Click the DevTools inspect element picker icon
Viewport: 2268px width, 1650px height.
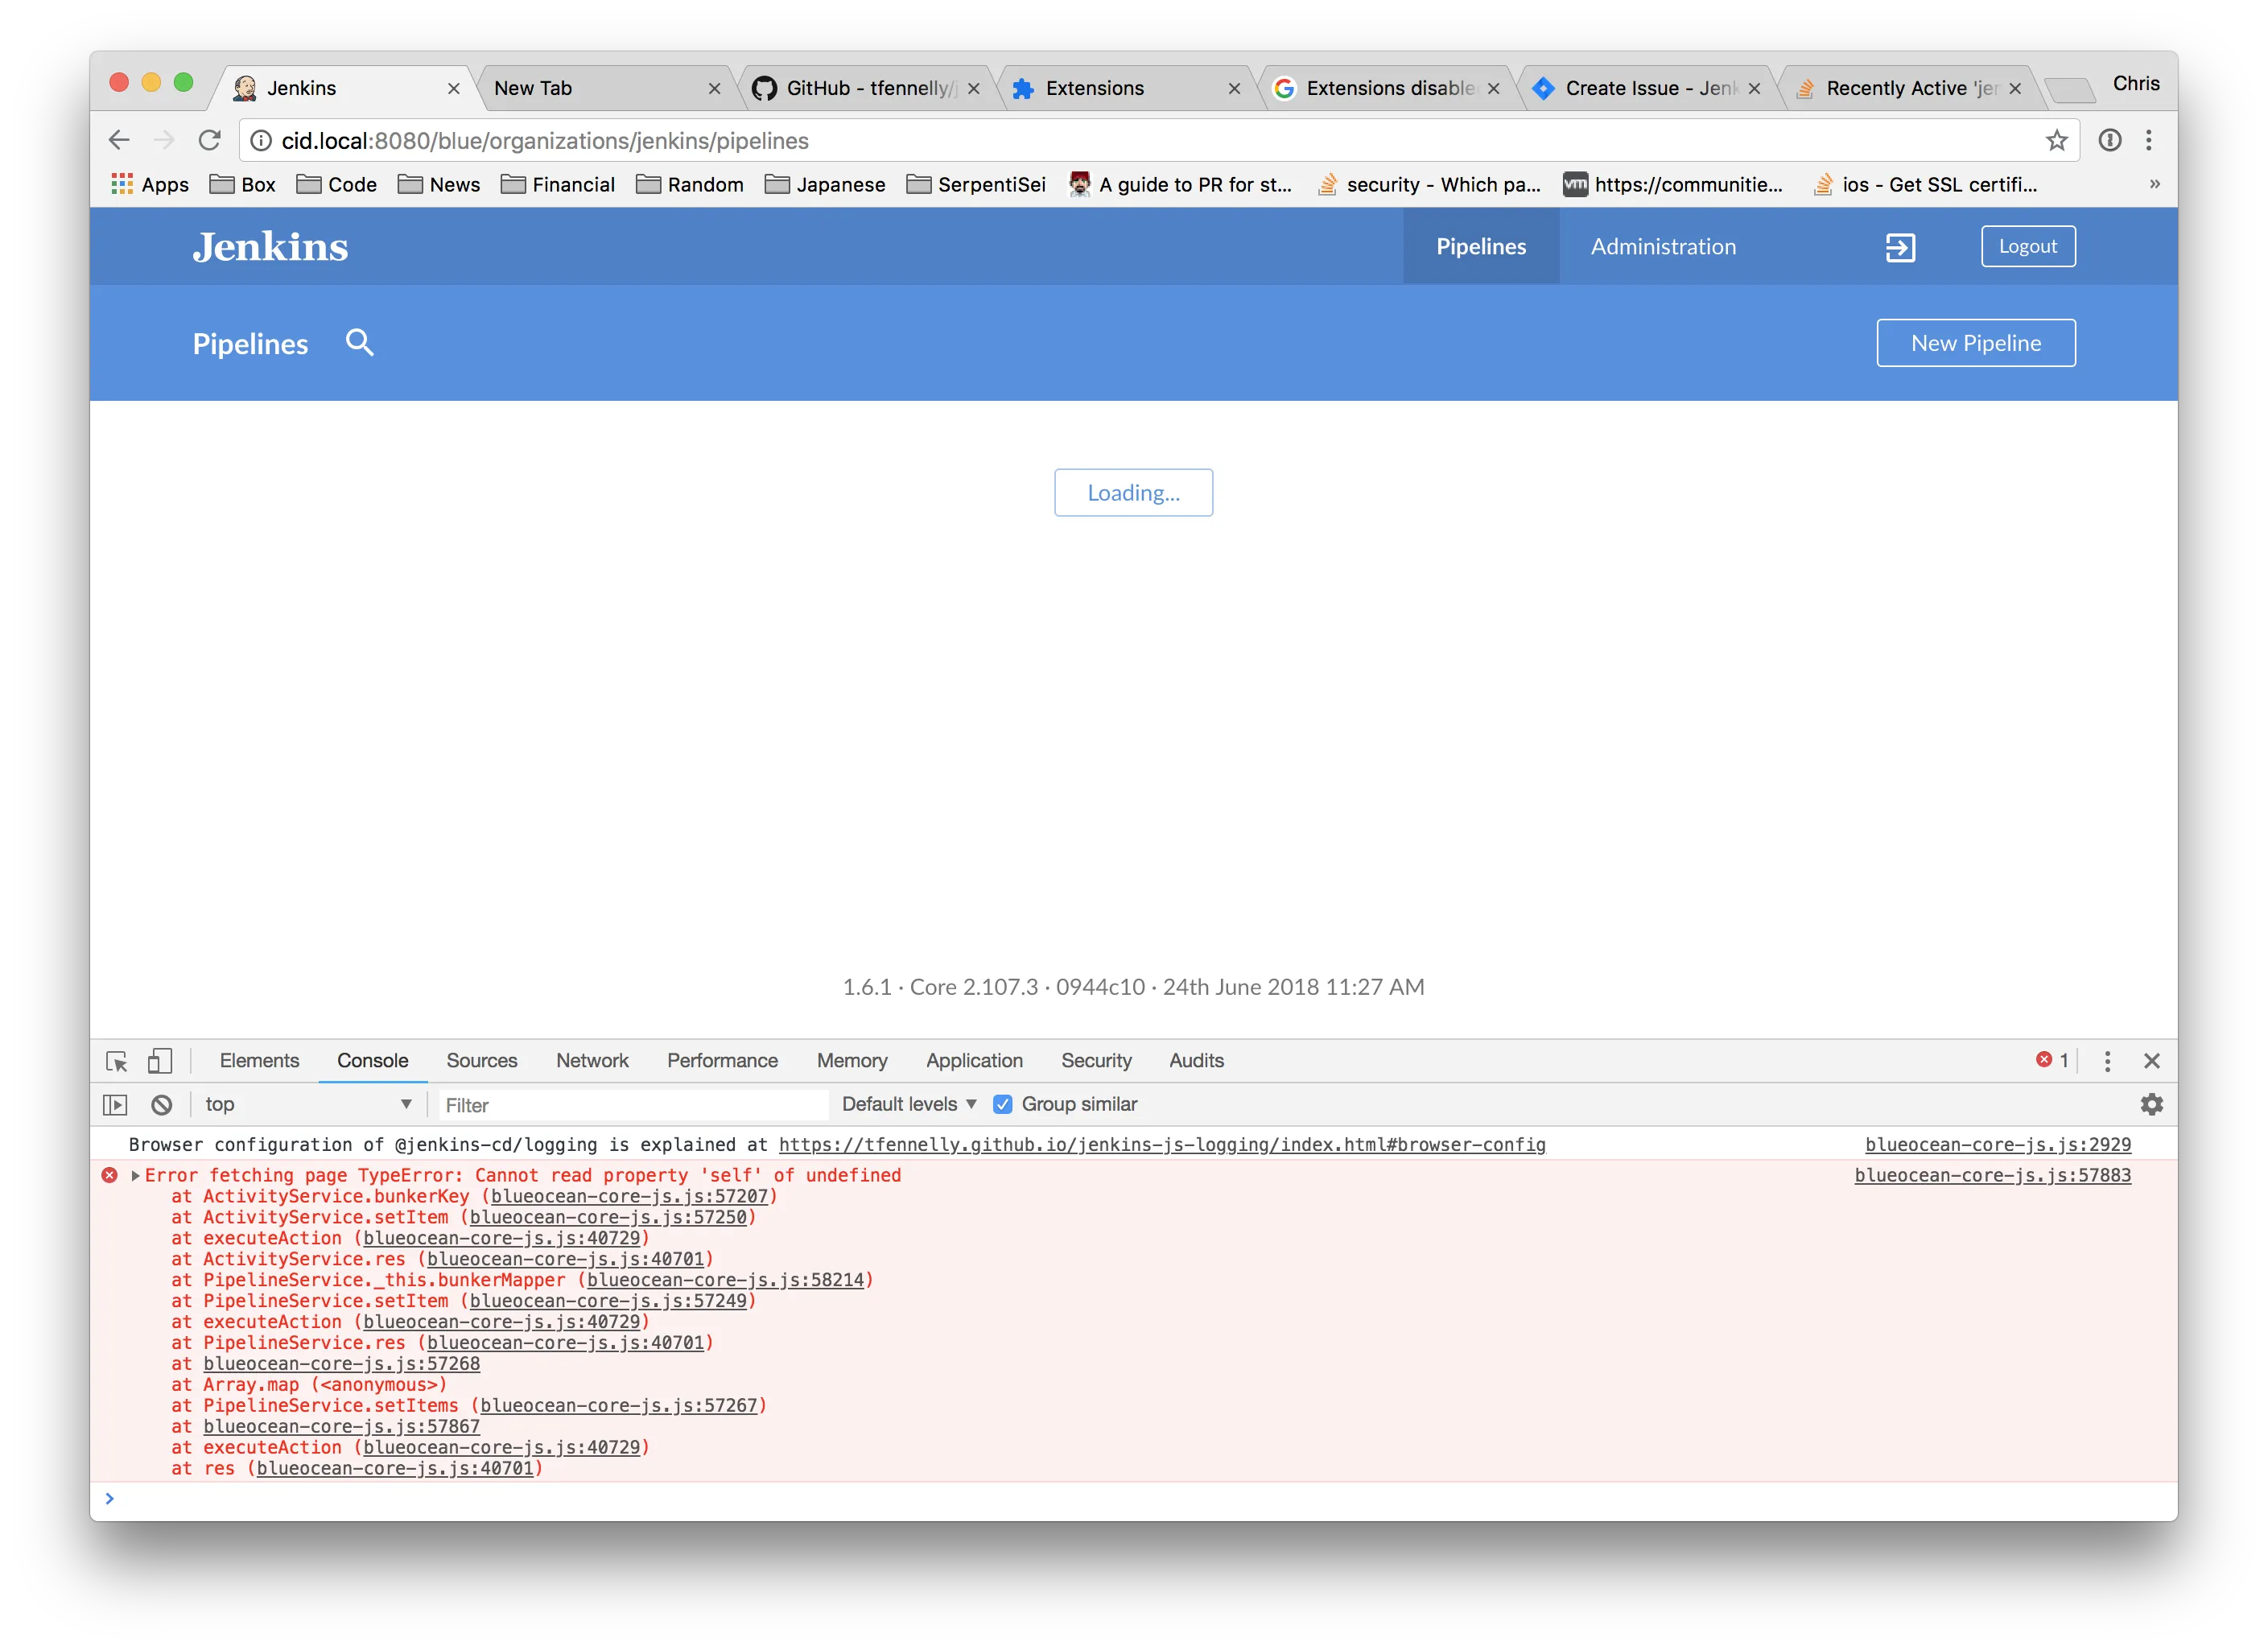coord(117,1061)
